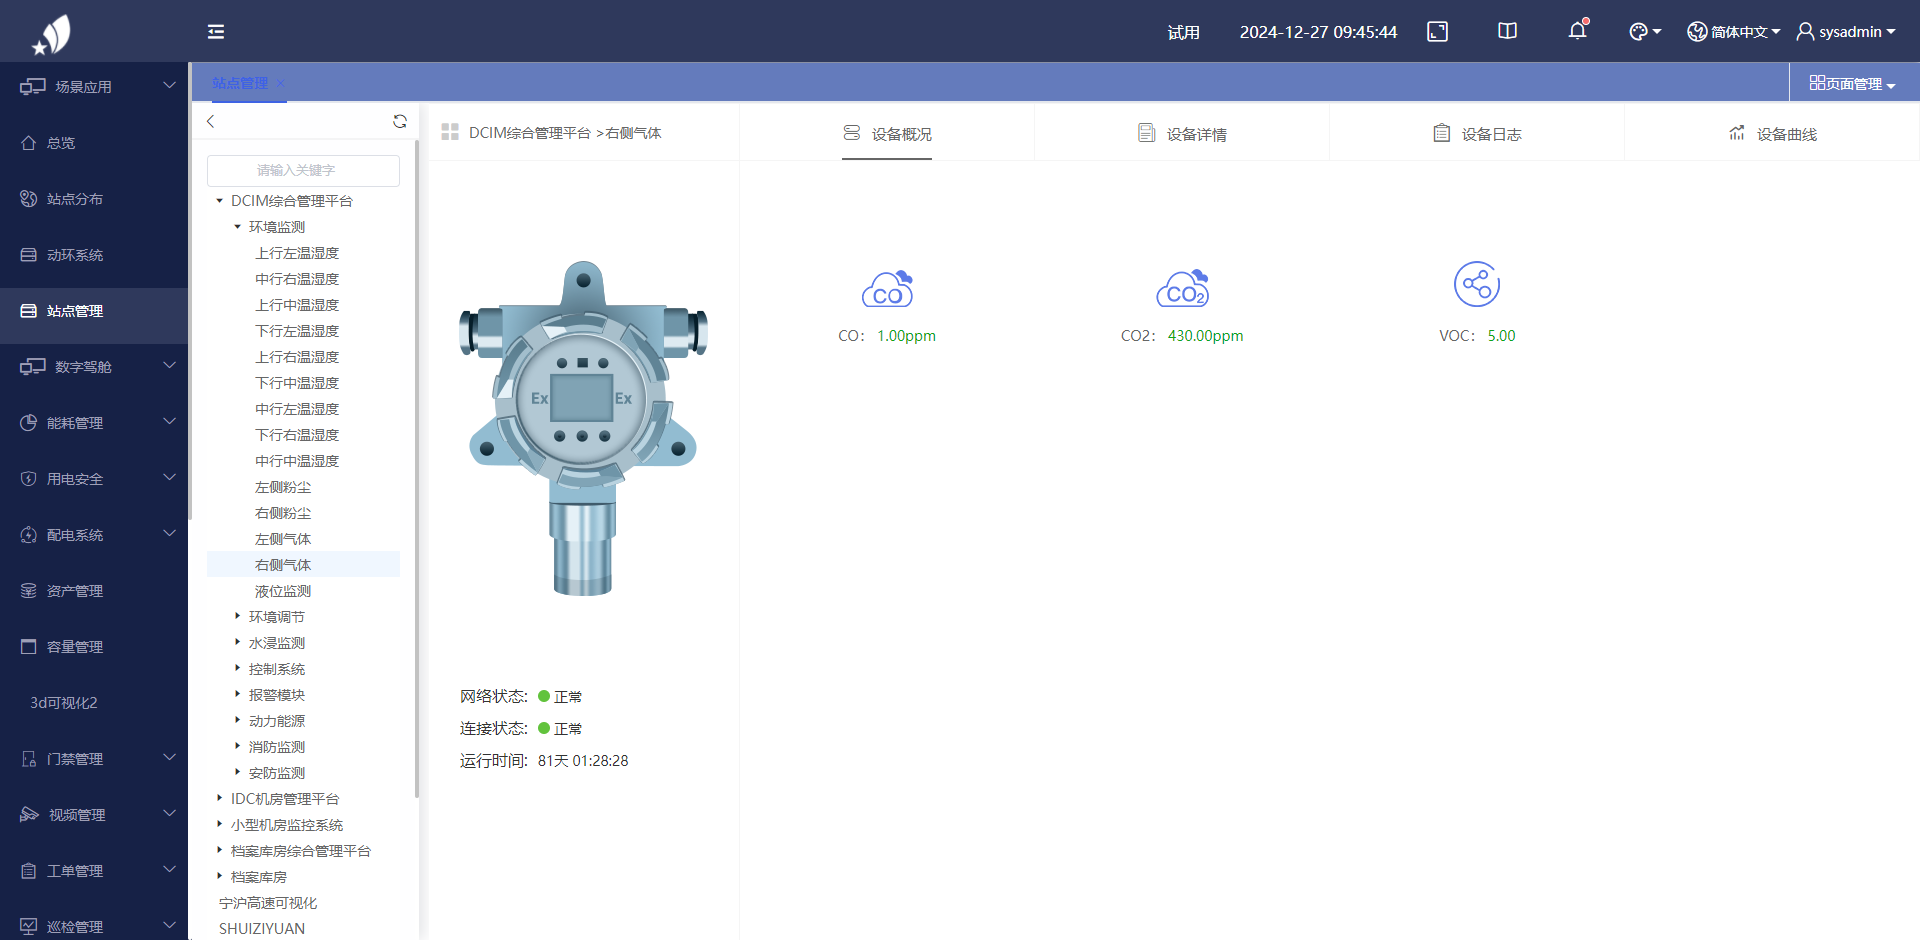Screen dimensions: 1920x940
Task: Select 右侧粉尘 in the tree
Action: [283, 513]
